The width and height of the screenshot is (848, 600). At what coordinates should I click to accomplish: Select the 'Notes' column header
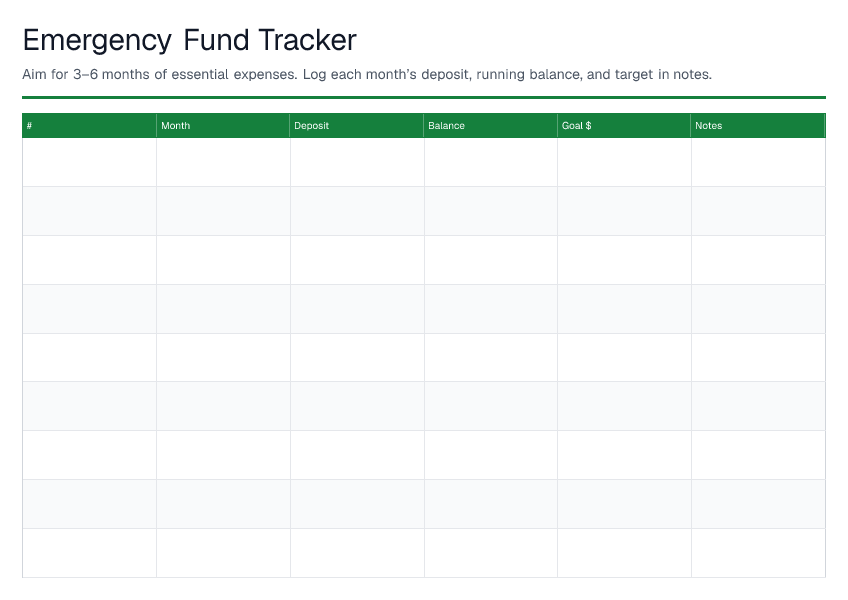click(x=758, y=126)
